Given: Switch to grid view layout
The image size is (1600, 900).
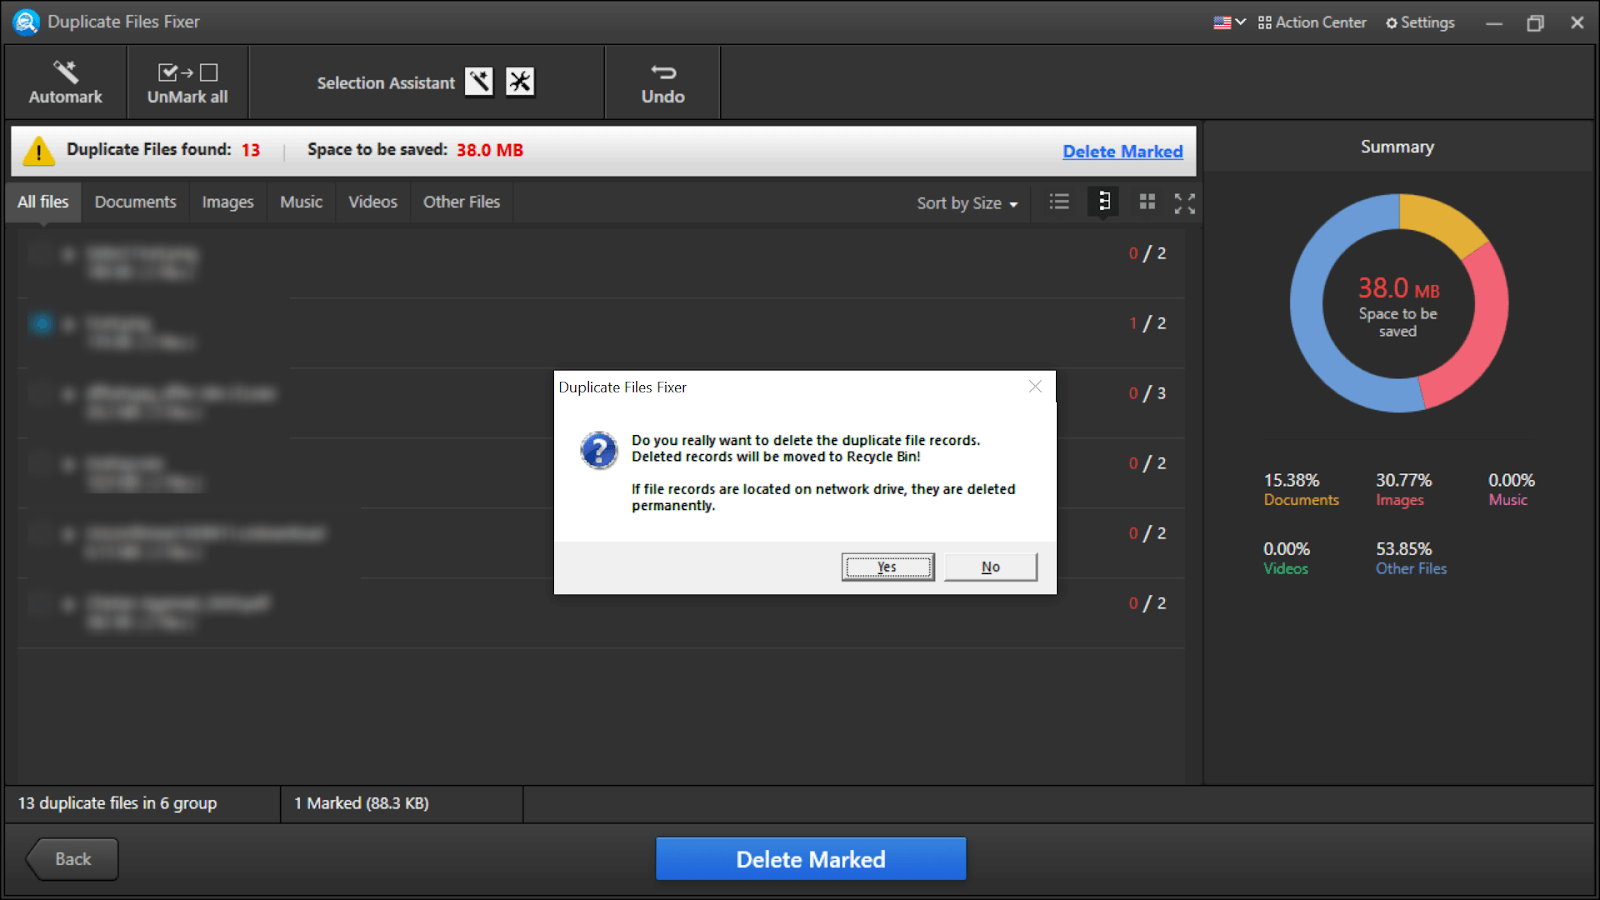Looking at the screenshot, I should coord(1147,201).
